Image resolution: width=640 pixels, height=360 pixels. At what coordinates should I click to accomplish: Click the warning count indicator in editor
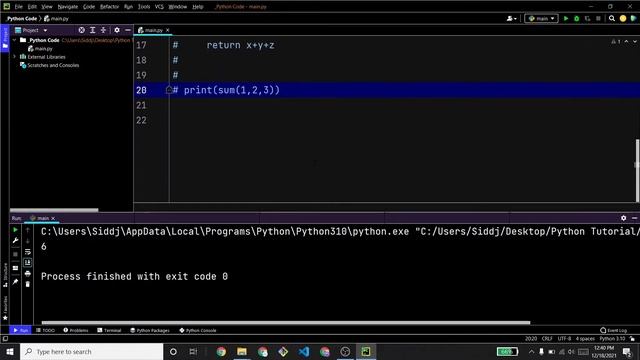tap(616, 42)
